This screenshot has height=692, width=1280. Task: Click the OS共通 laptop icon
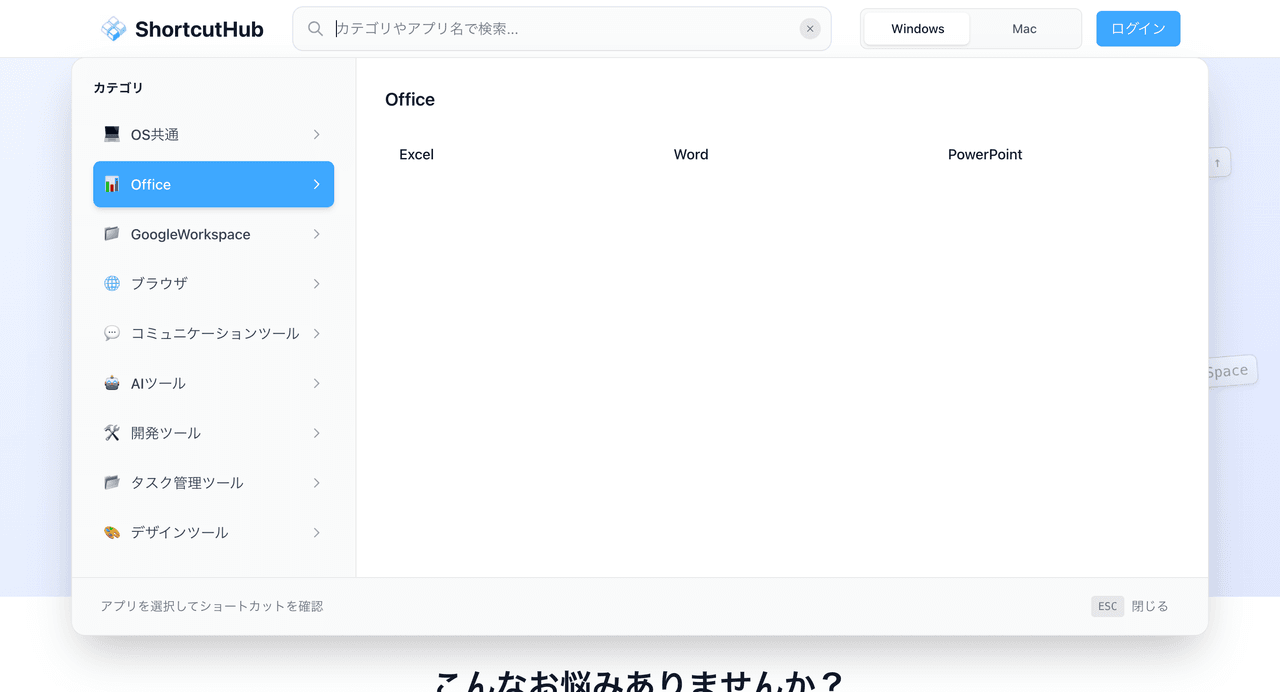click(112, 134)
